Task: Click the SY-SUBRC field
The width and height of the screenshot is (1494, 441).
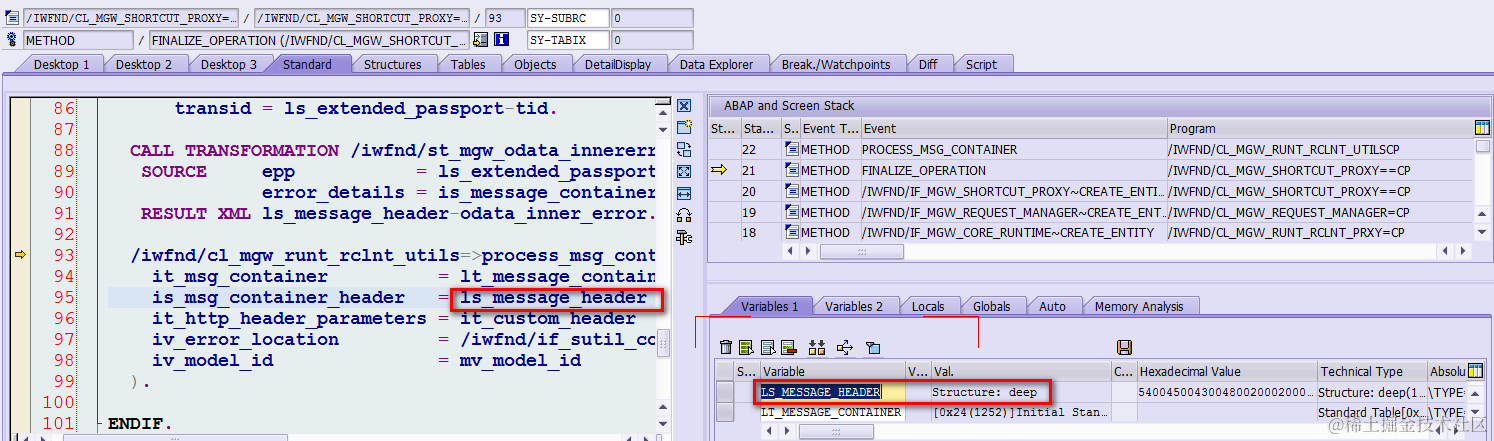Action: 567,18
